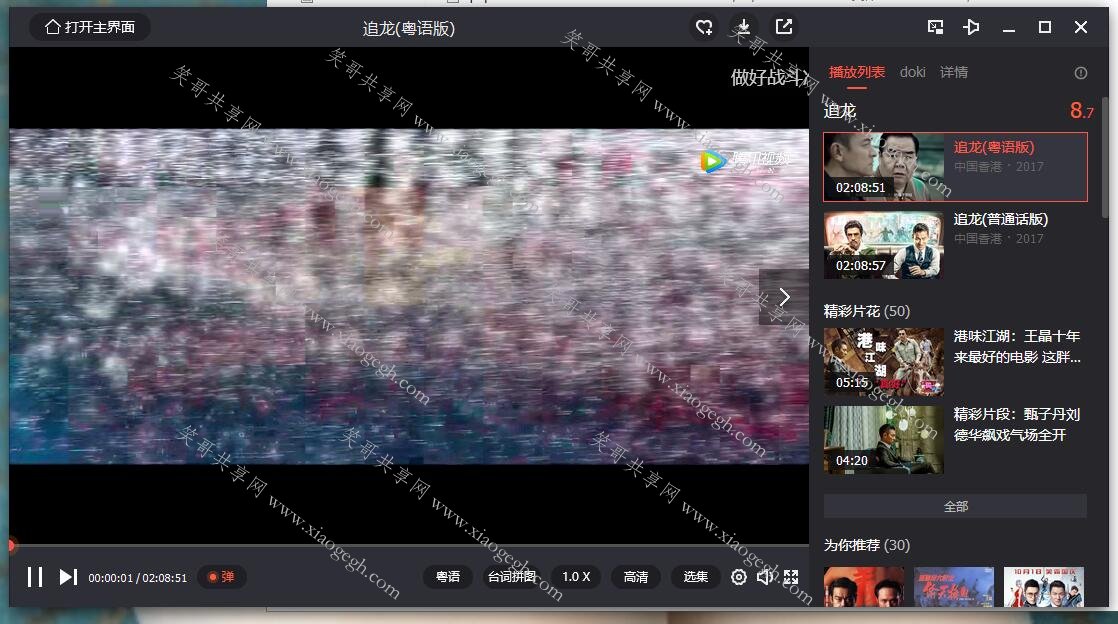Pause the video playback
Image resolution: width=1118 pixels, height=624 pixels.
tap(34, 577)
